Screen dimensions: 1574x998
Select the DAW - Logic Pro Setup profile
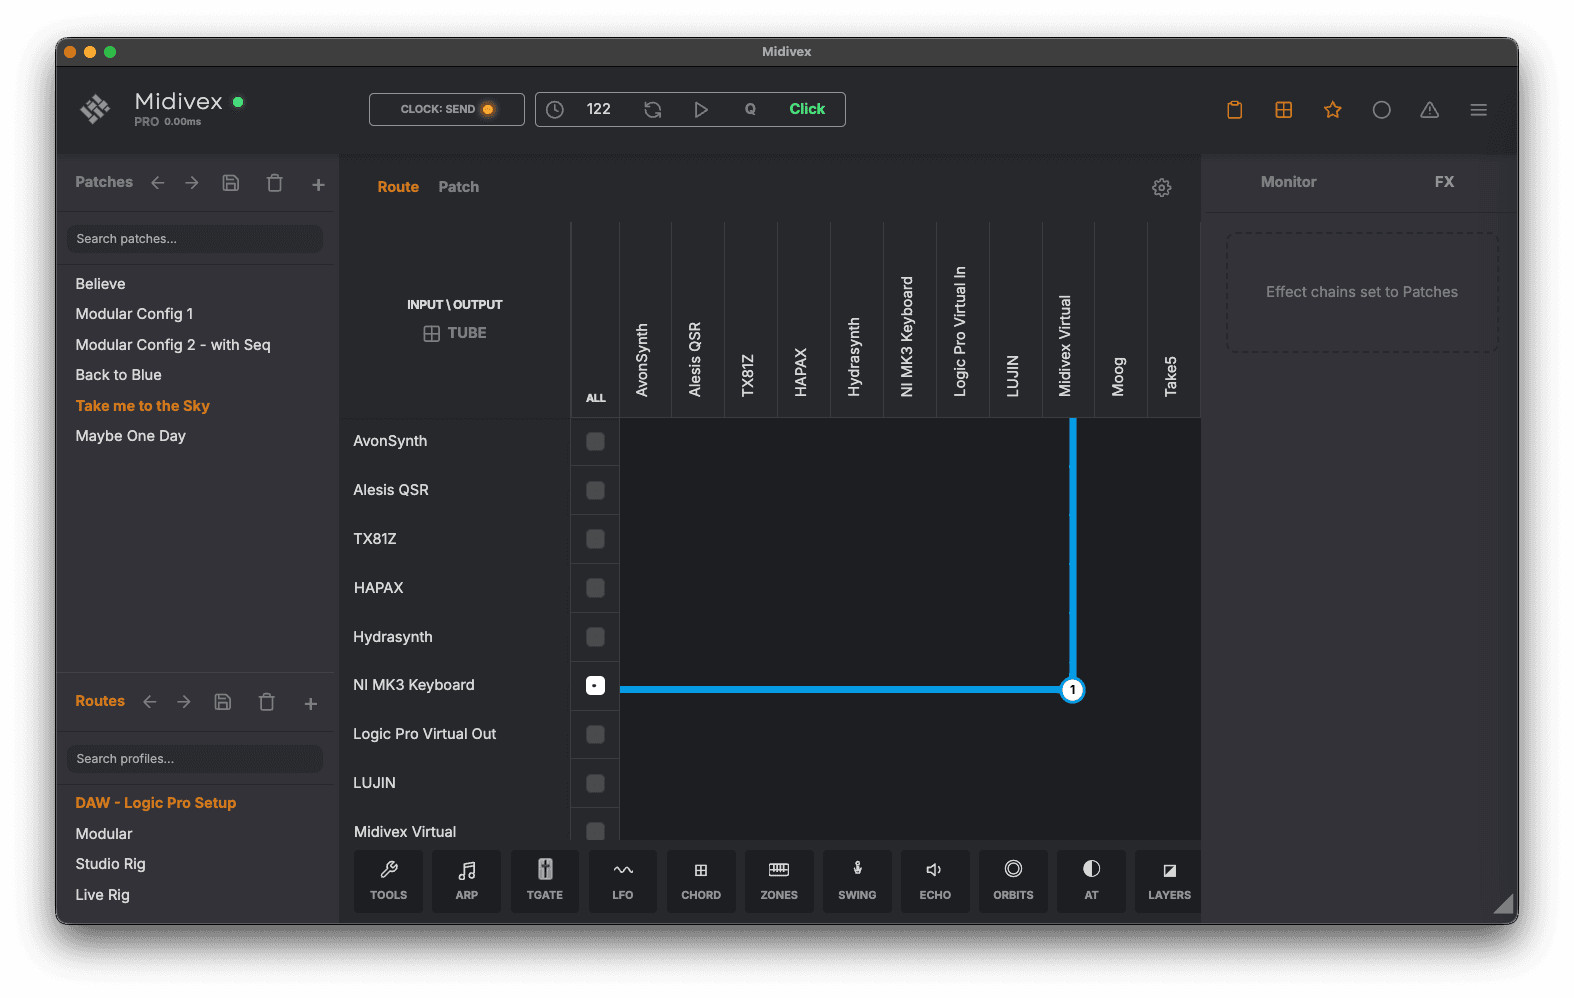(x=155, y=803)
